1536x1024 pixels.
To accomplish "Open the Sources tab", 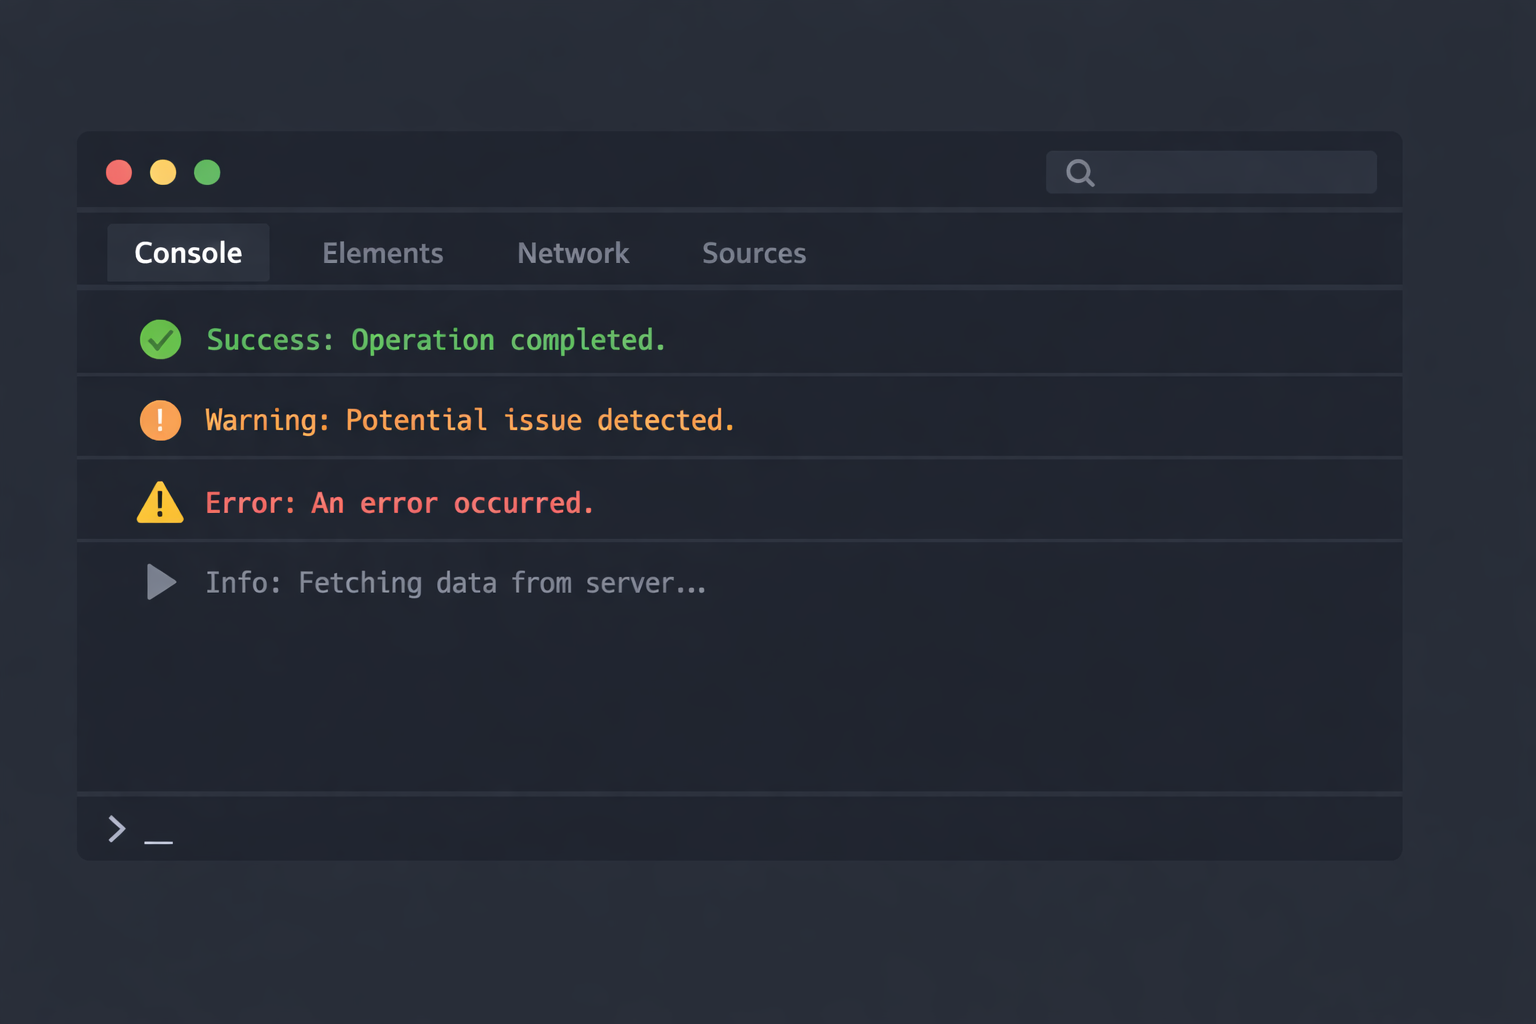I will [x=754, y=253].
